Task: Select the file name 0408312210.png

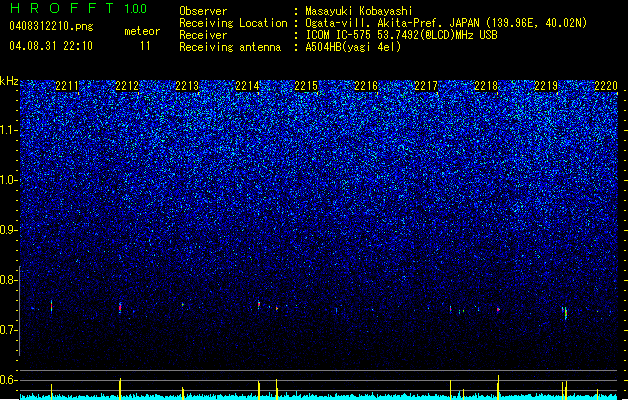Action: [x=51, y=26]
